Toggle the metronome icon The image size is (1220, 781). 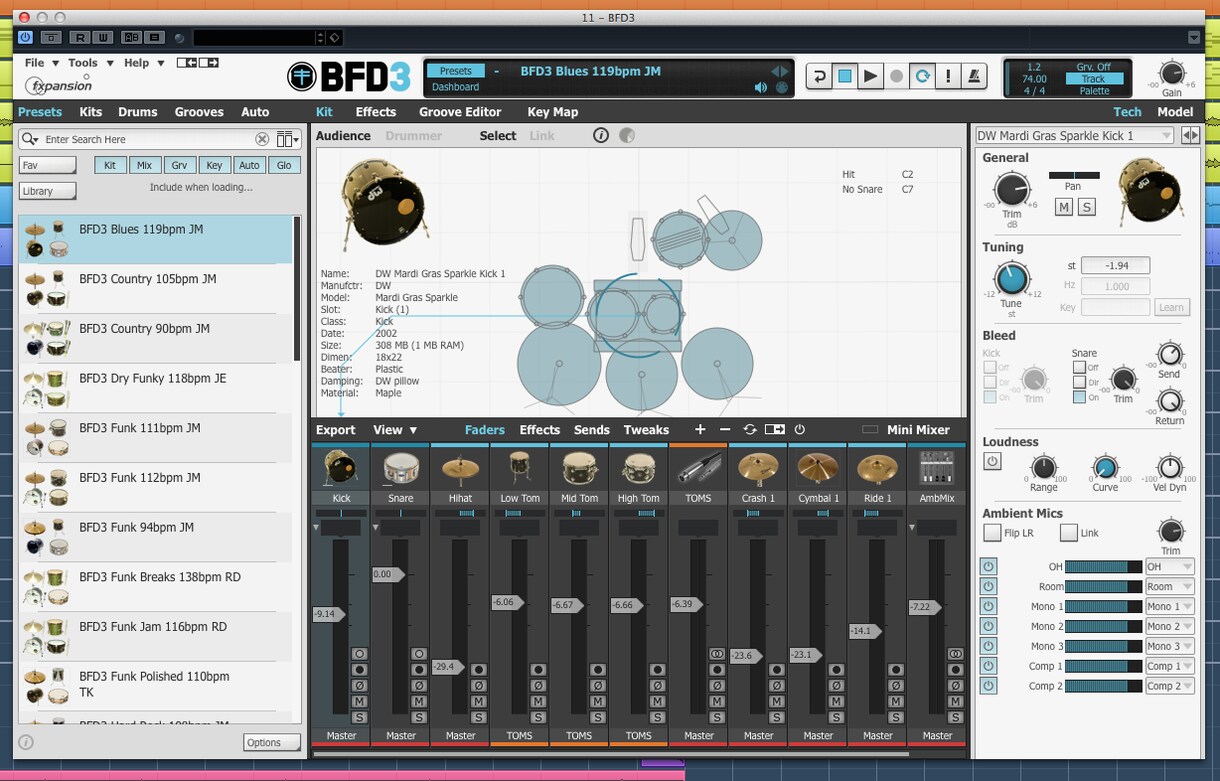[x=974, y=76]
